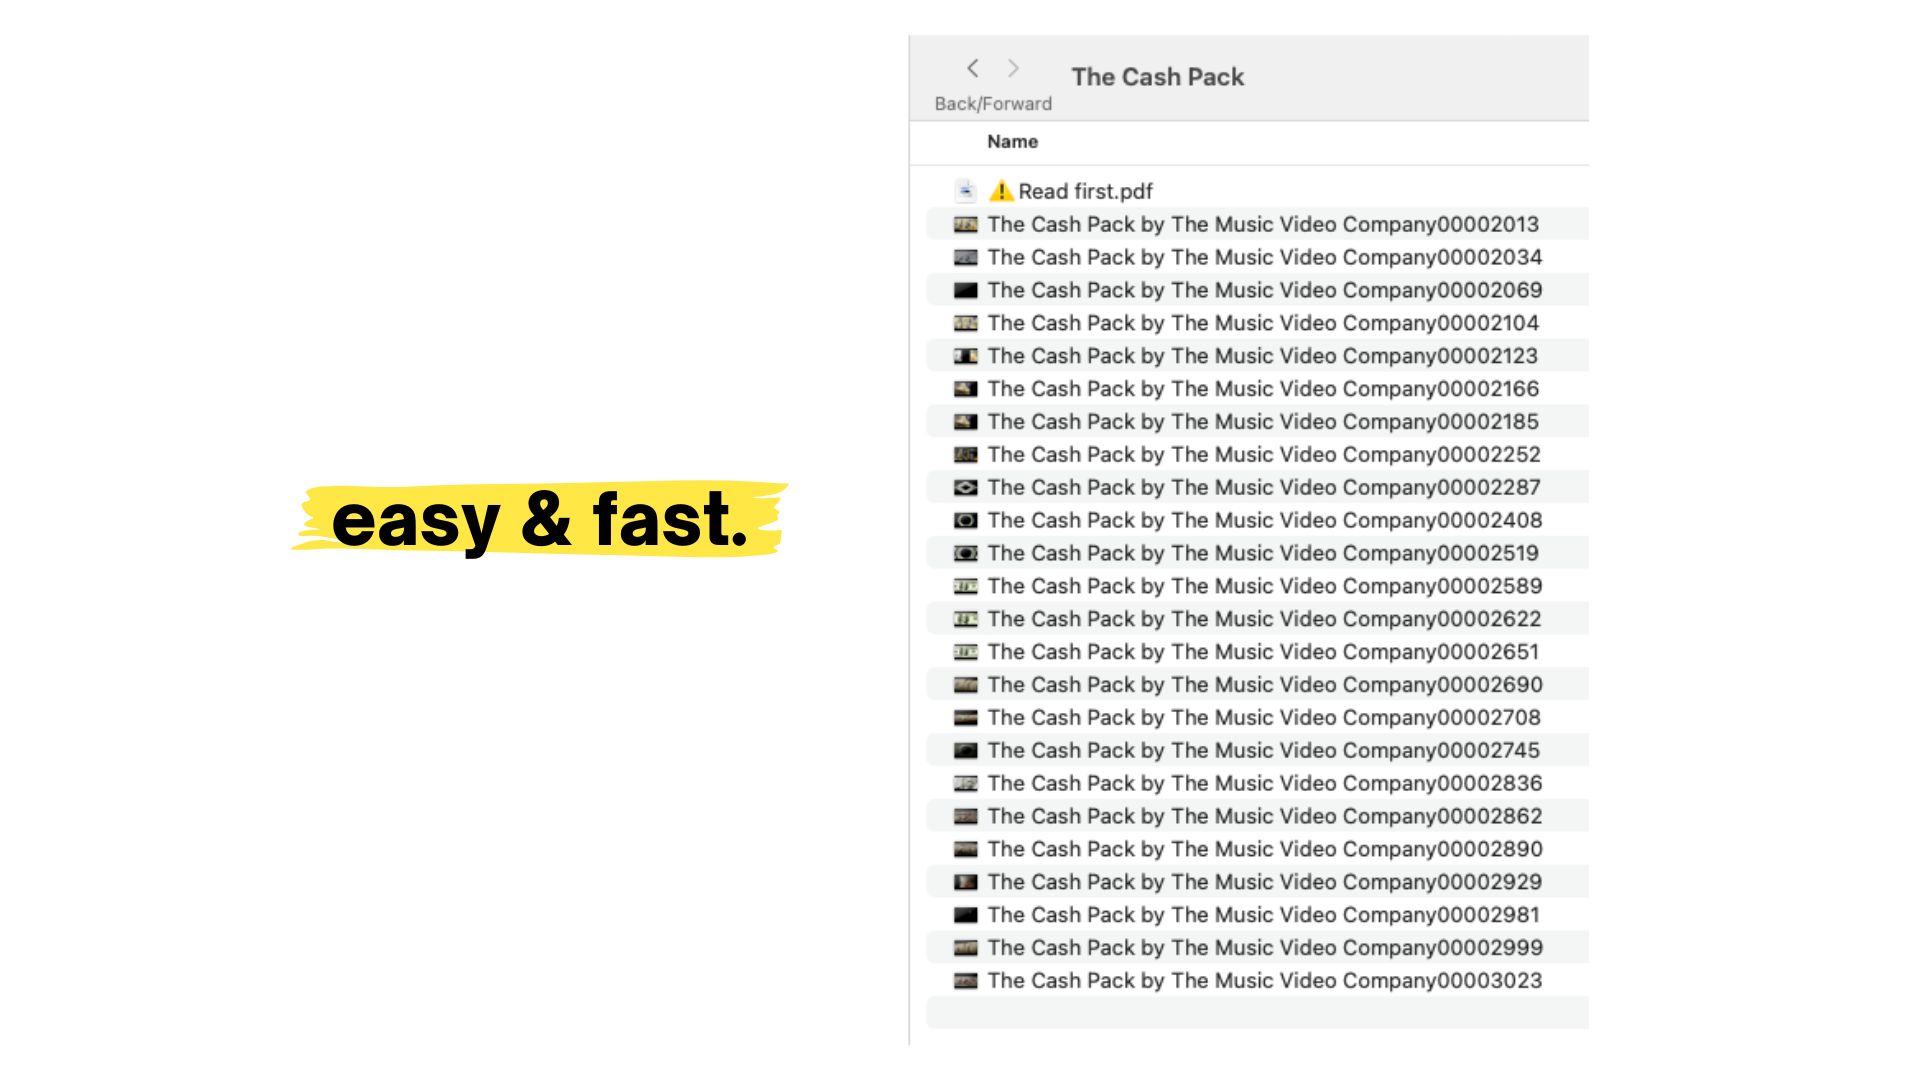
Task: Click the Name column header
Action: [x=1012, y=142]
